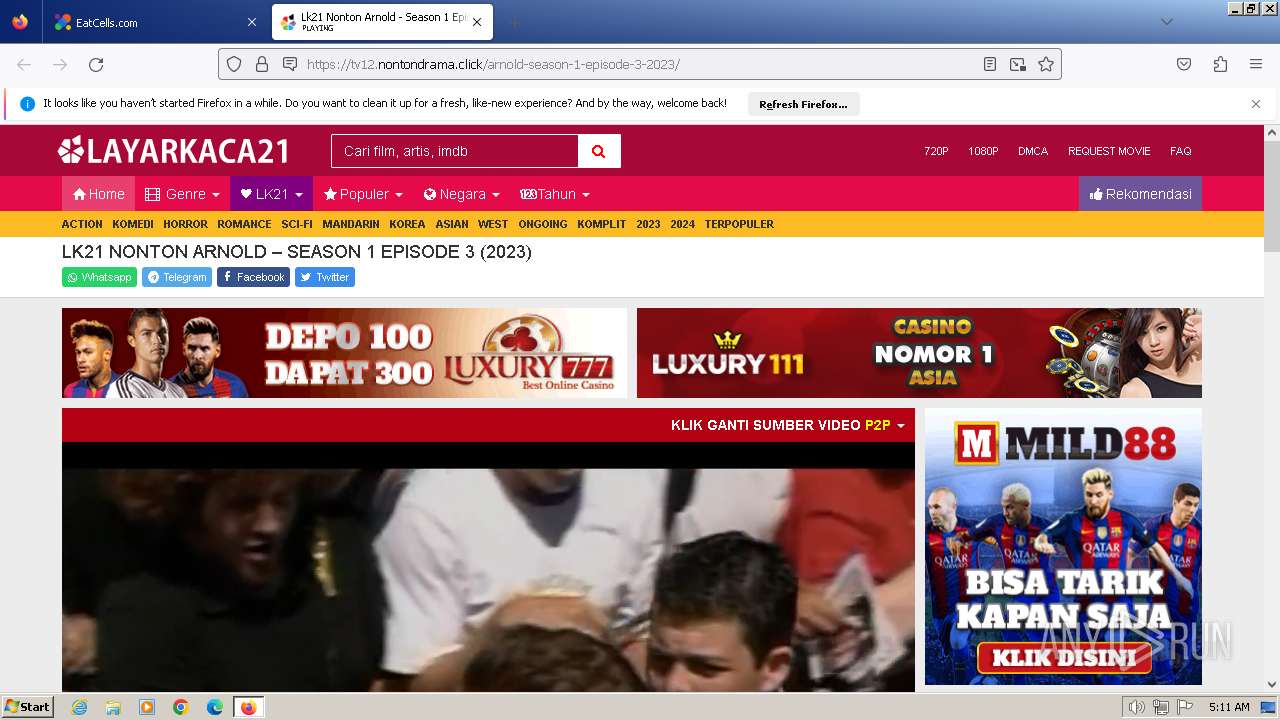This screenshot has width=1280, height=720.
Task: Select ONGOING category
Action: coord(543,224)
